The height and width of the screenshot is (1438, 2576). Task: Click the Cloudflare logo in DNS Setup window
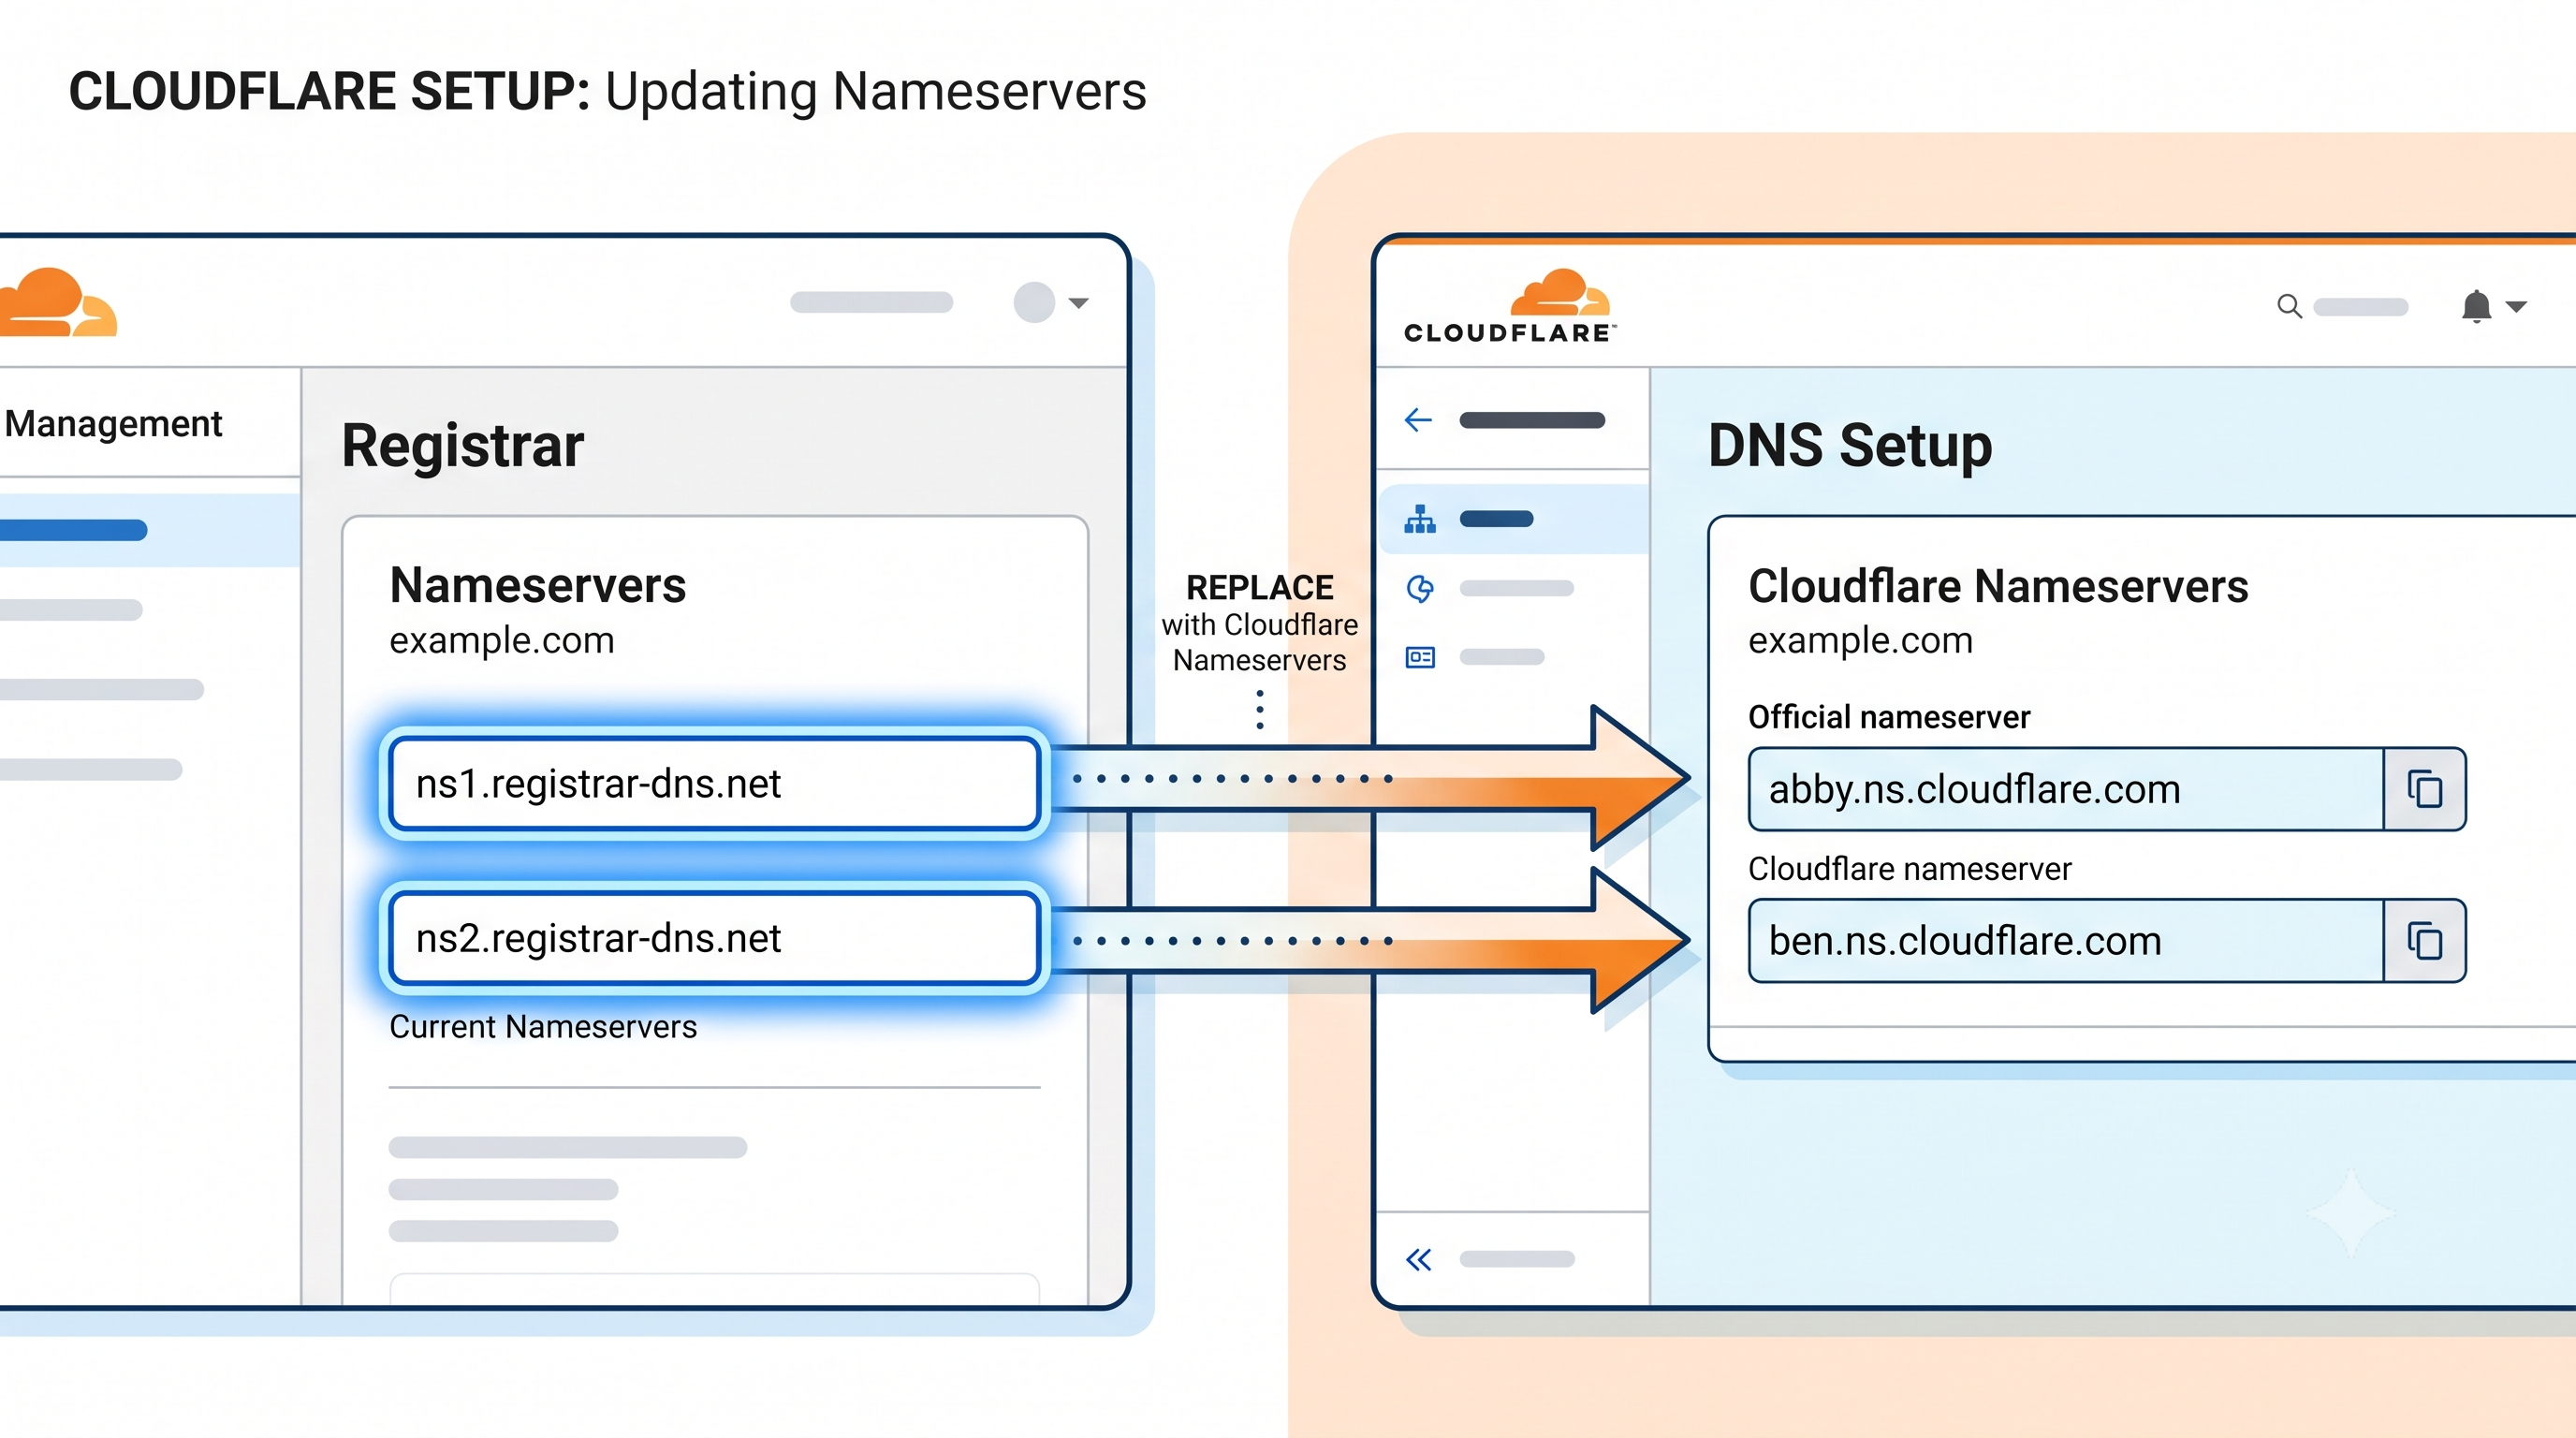[x=1509, y=306]
